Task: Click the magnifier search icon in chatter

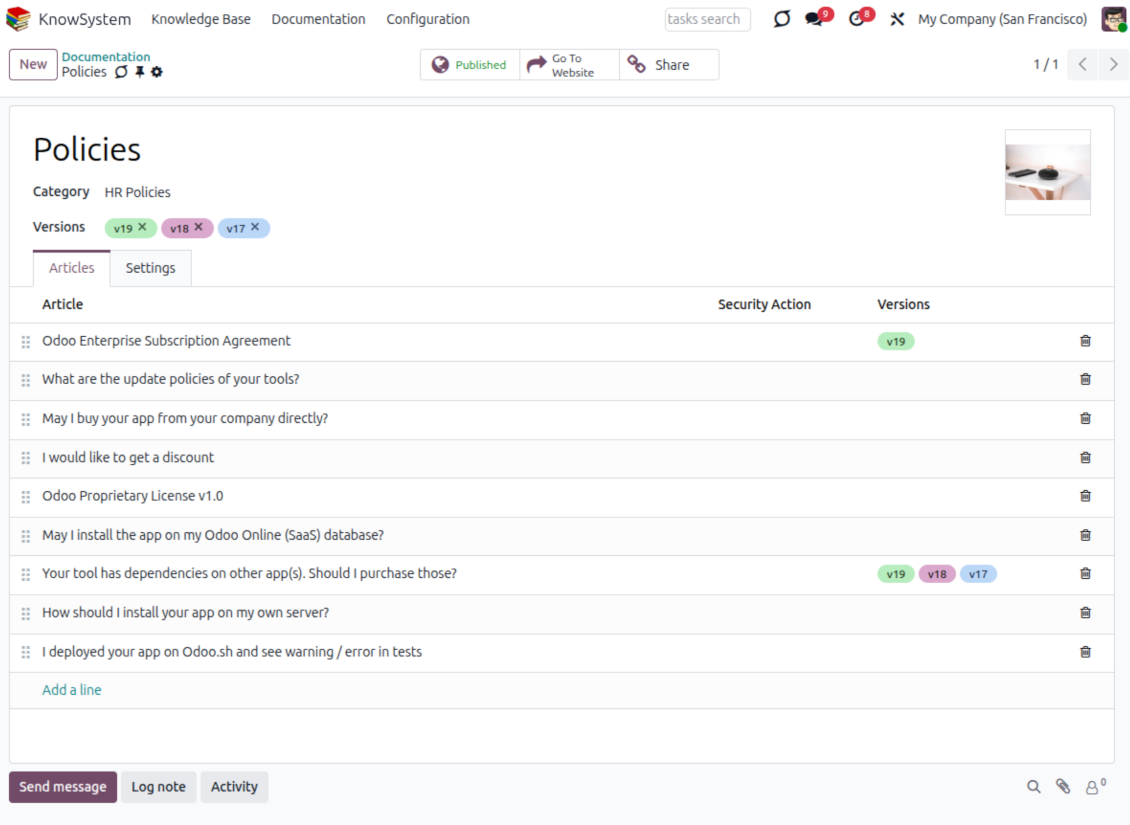Action: pyautogui.click(x=1034, y=787)
